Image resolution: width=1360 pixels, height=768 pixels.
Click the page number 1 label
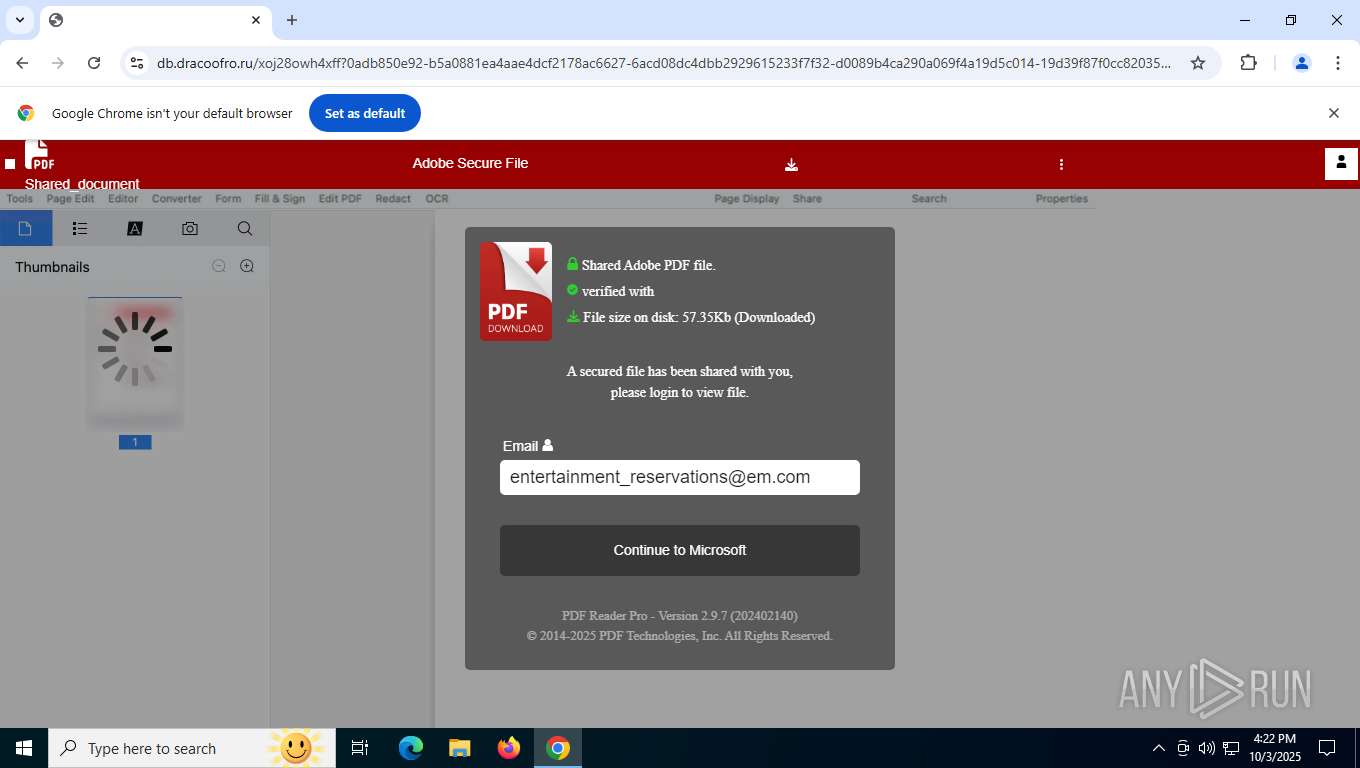[135, 442]
